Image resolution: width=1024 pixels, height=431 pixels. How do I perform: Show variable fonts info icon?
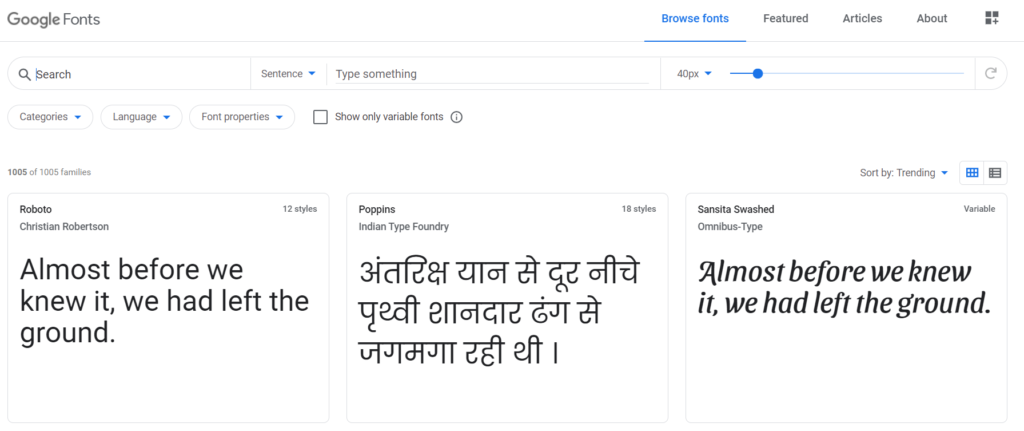click(456, 117)
